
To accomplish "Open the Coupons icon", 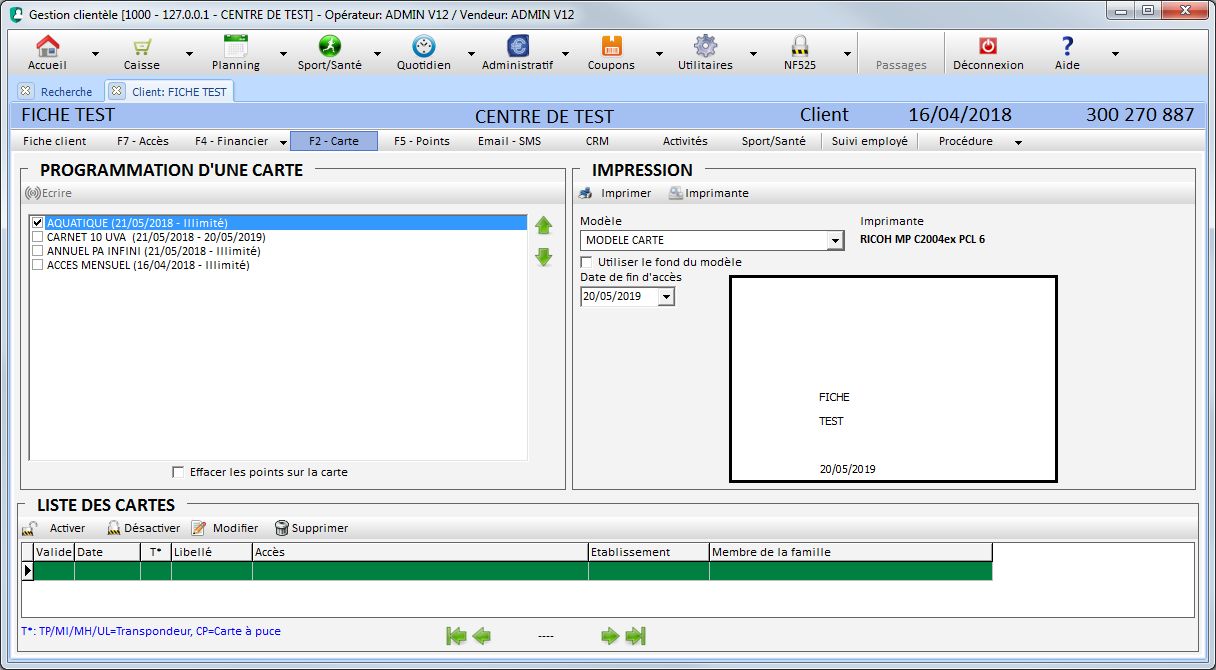I will [611, 47].
